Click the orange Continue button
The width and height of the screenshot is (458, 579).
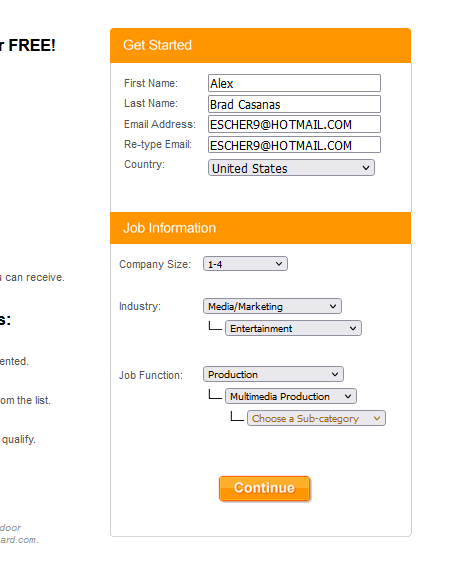(x=264, y=489)
